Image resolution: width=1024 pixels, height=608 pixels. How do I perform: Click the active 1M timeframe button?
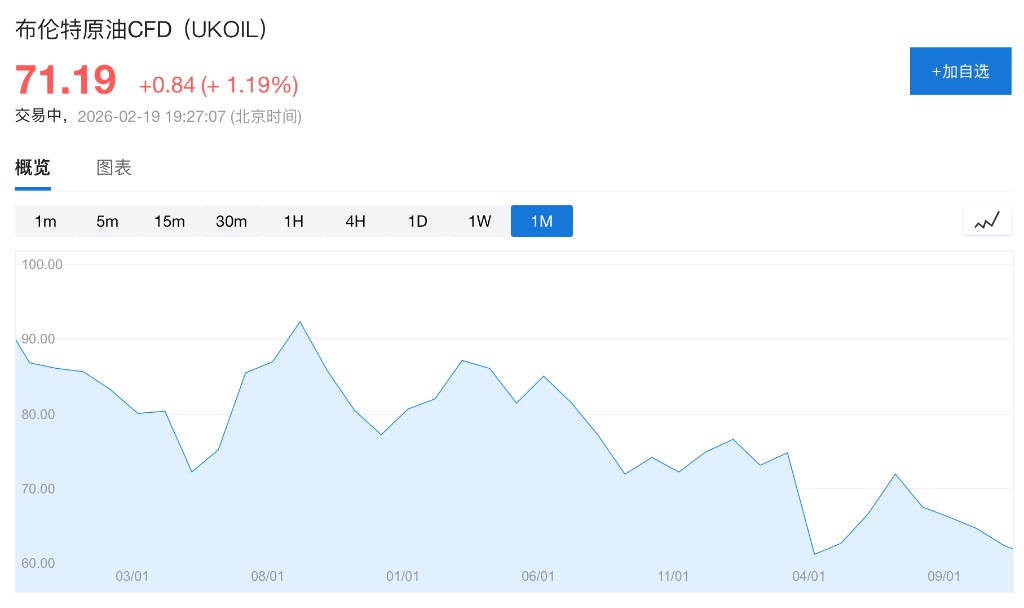pos(541,221)
